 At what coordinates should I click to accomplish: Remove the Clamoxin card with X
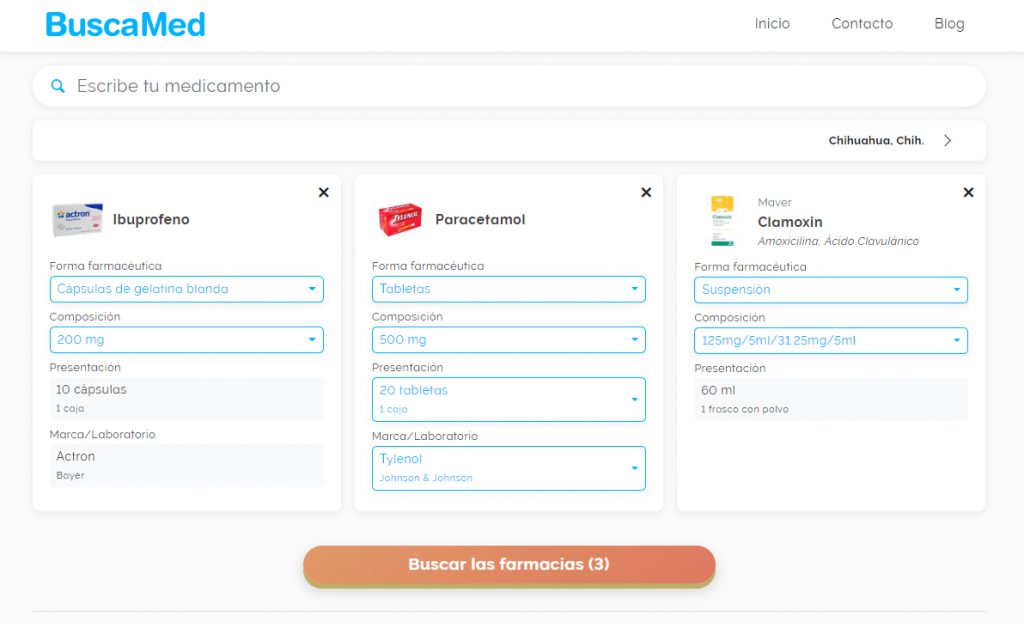[968, 193]
